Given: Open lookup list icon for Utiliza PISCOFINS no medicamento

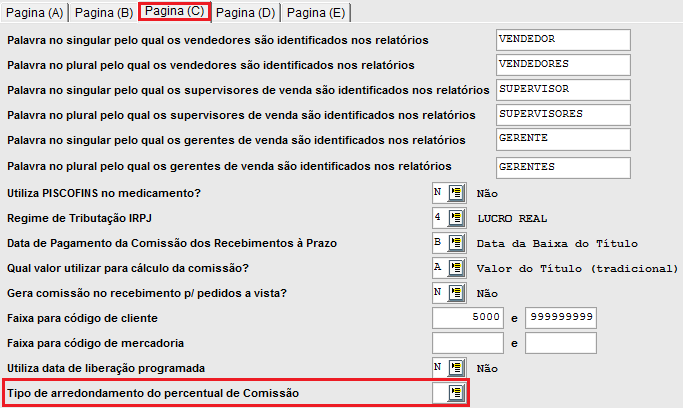Looking at the screenshot, I should (x=456, y=193).
